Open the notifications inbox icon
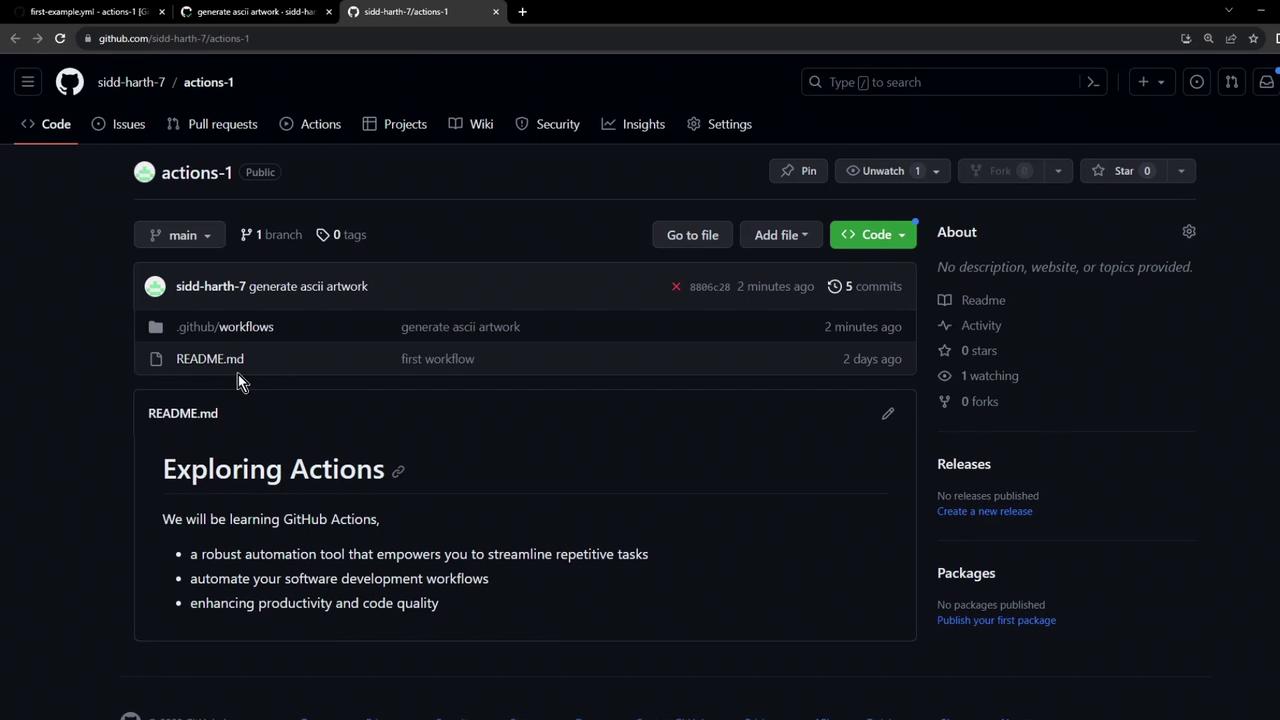This screenshot has height=720, width=1280. tap(1266, 82)
